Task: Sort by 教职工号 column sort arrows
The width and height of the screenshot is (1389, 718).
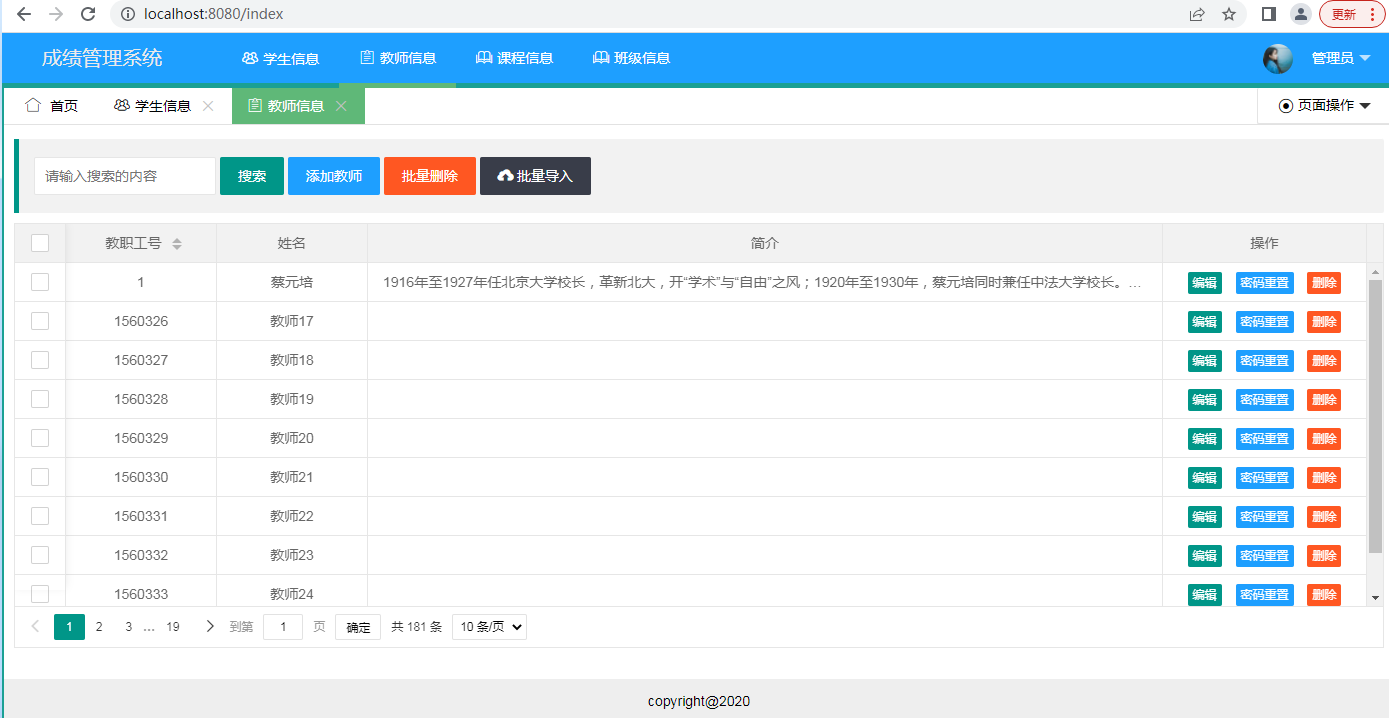Action: 177,244
